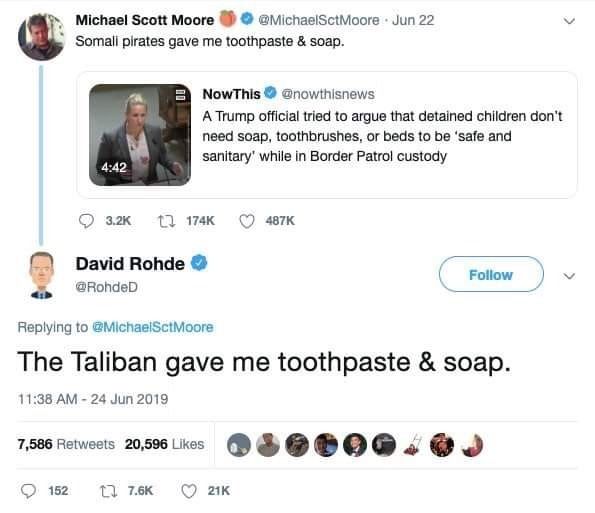Retweet David Rohde's Taliban tweet

[108, 491]
